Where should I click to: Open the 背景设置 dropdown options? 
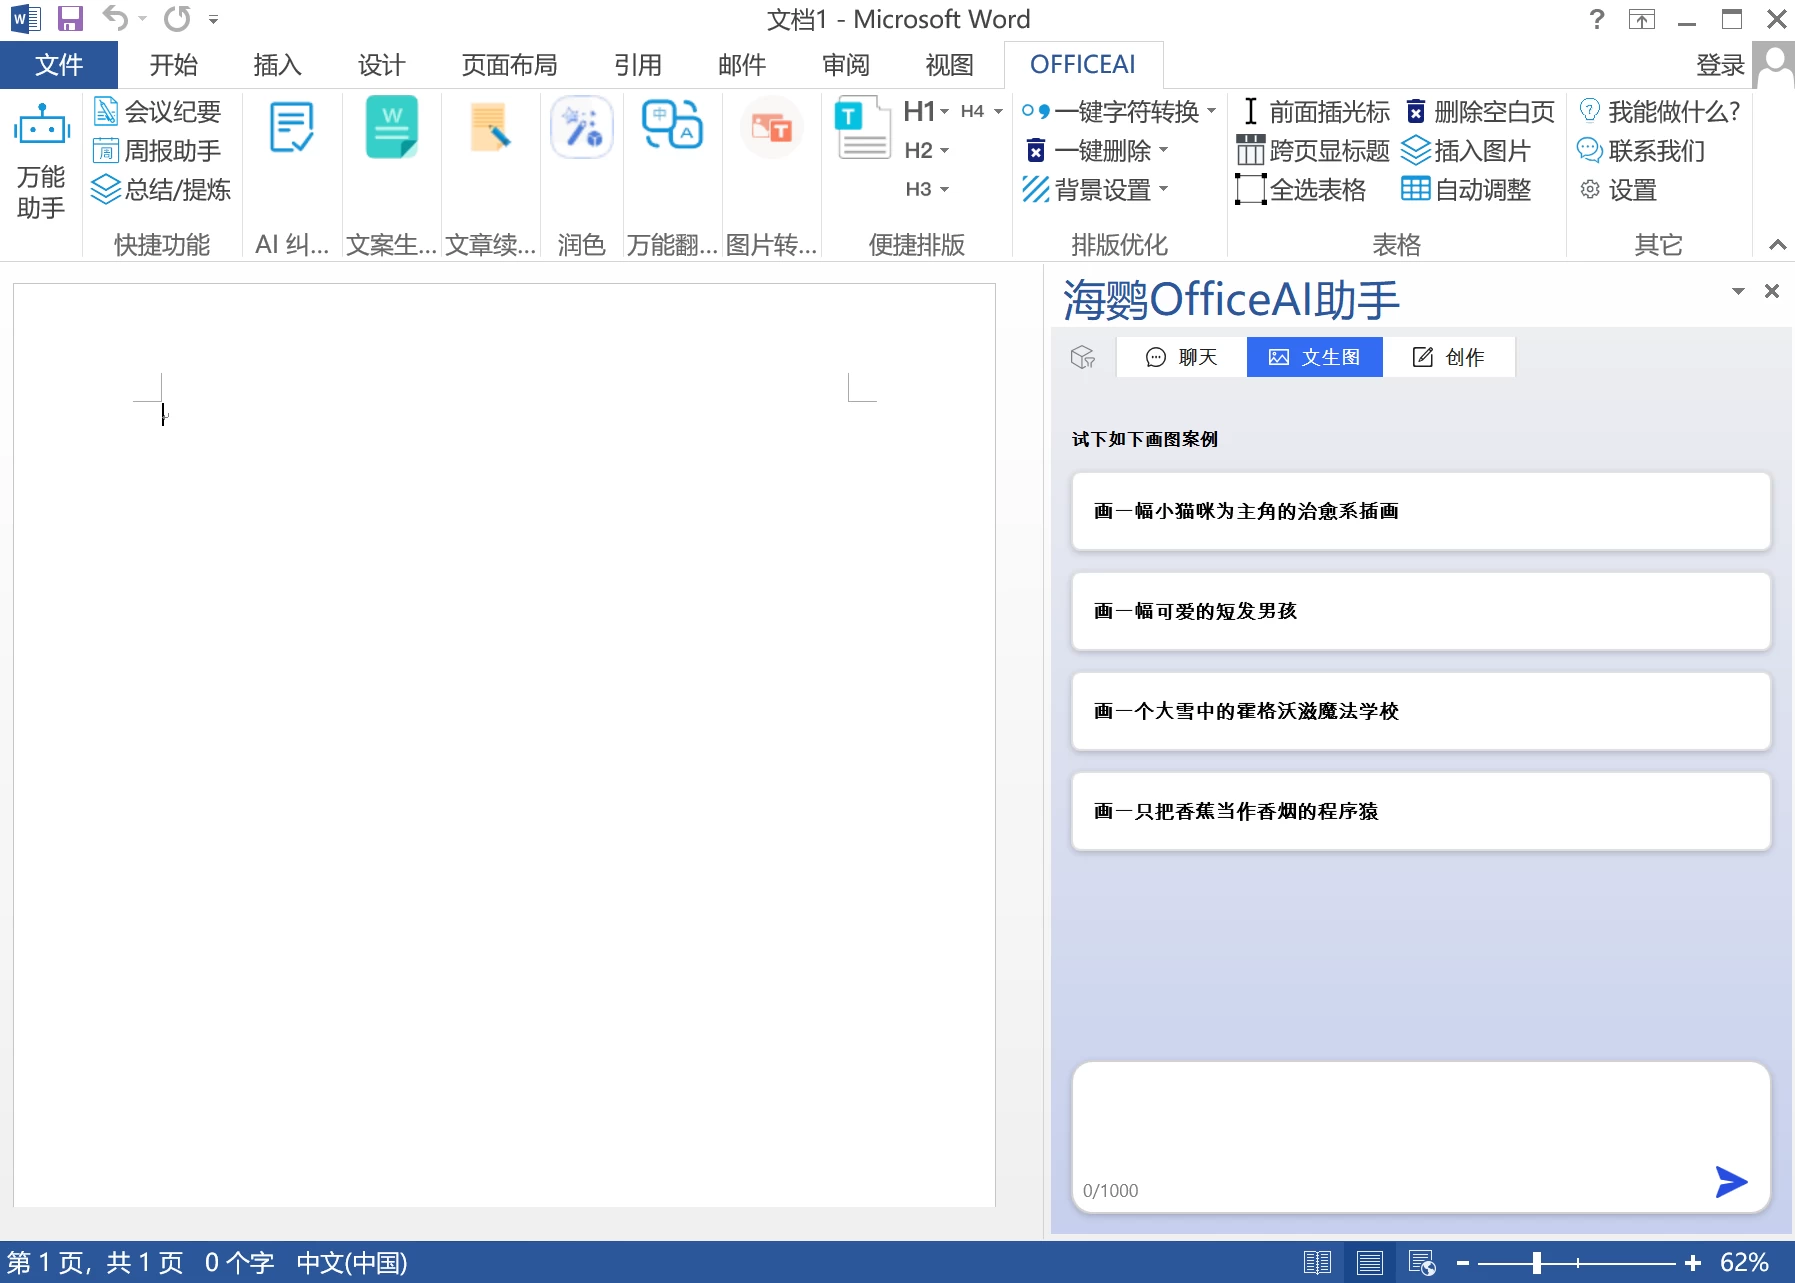pyautogui.click(x=1163, y=190)
